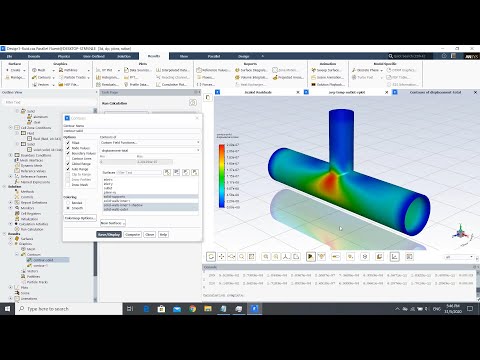Click the Help button in Contours dialog

pos(163,235)
